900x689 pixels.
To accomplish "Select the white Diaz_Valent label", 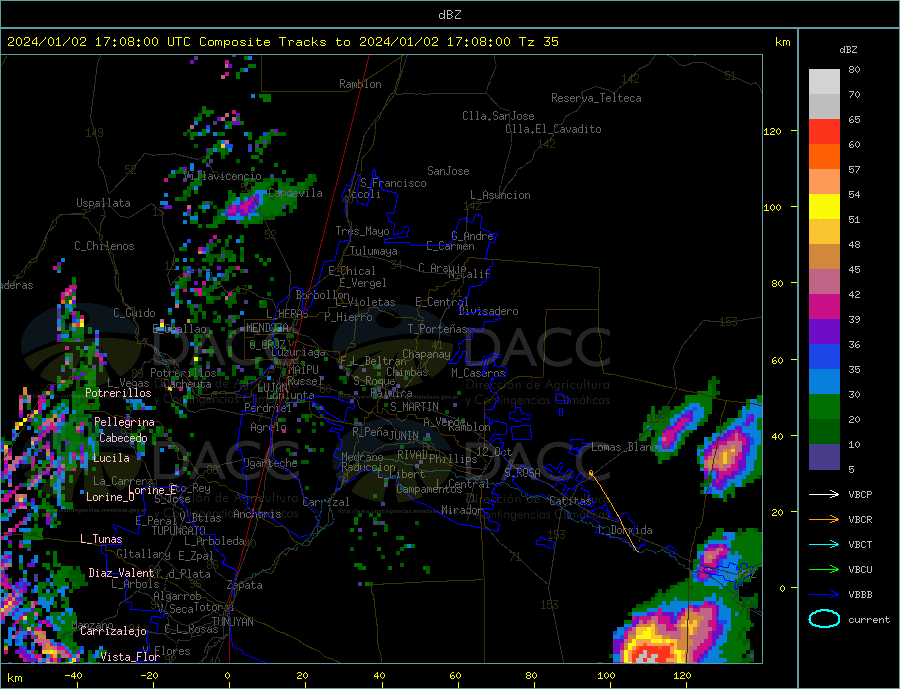I will click(x=122, y=572).
